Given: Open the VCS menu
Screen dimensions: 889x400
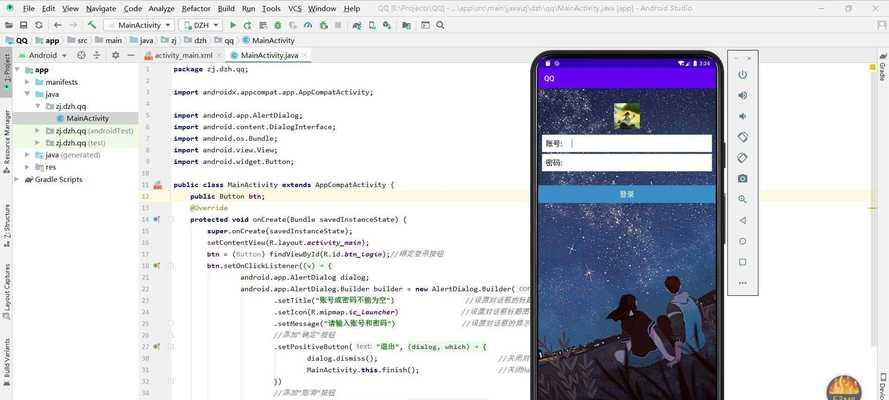Looking at the screenshot, I should (295, 8).
